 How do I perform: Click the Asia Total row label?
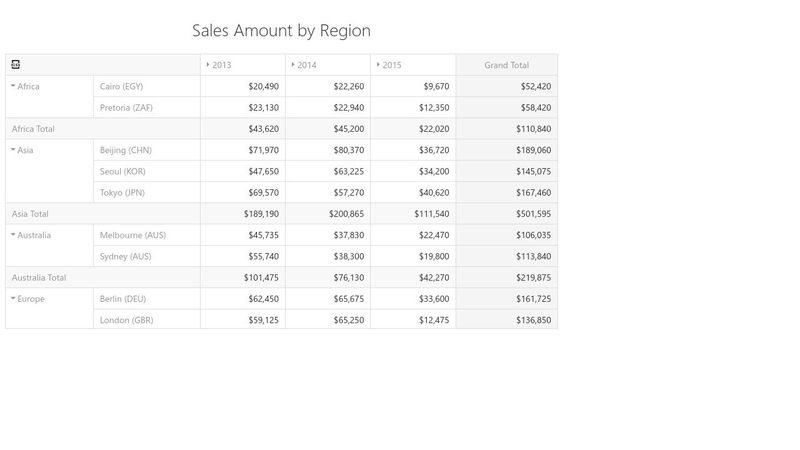coord(30,214)
